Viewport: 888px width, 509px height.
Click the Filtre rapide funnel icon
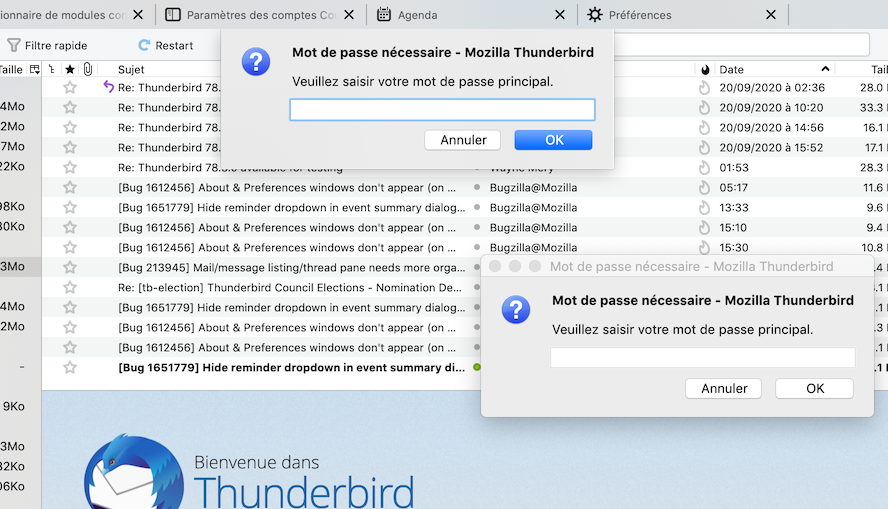point(14,45)
